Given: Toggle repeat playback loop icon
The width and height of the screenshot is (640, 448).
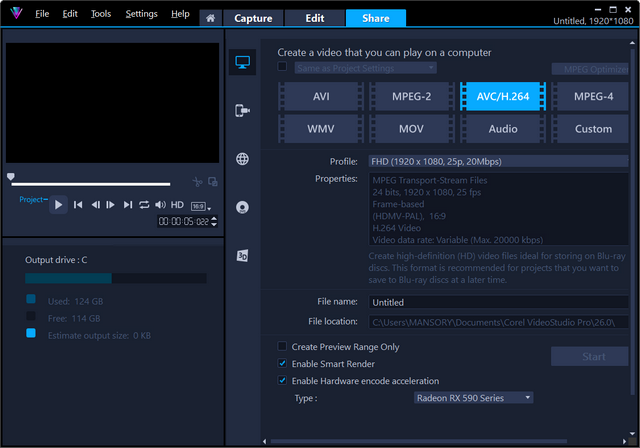Looking at the screenshot, I should [144, 205].
